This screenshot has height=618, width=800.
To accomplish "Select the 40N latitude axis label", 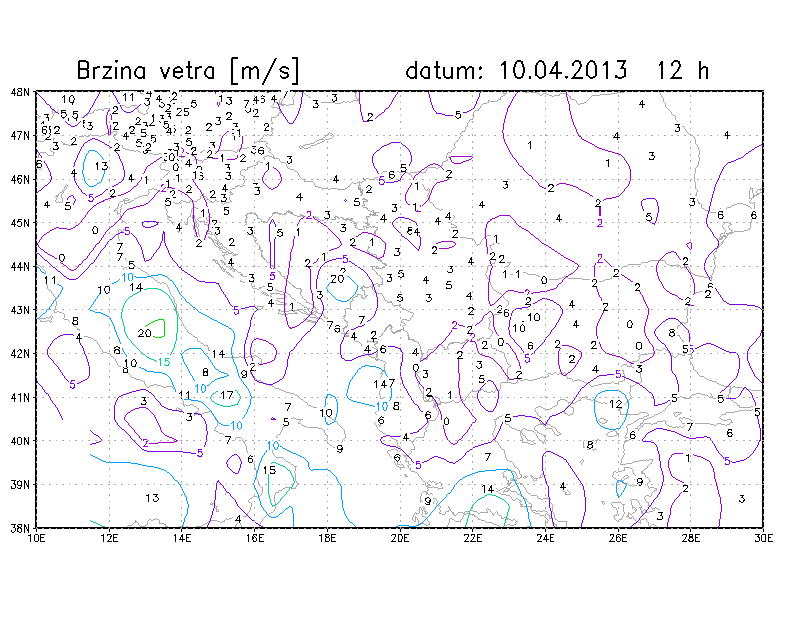I will click(20, 440).
